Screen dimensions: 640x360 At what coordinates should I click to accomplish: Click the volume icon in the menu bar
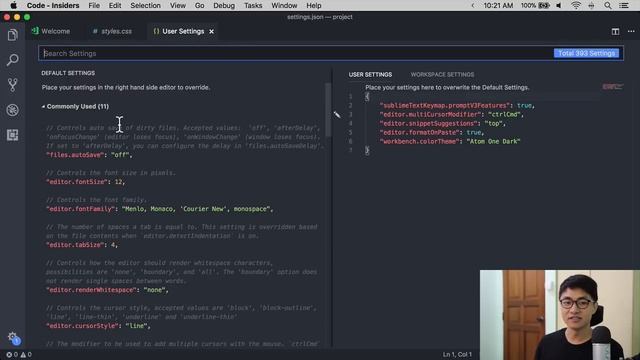(559, 5)
